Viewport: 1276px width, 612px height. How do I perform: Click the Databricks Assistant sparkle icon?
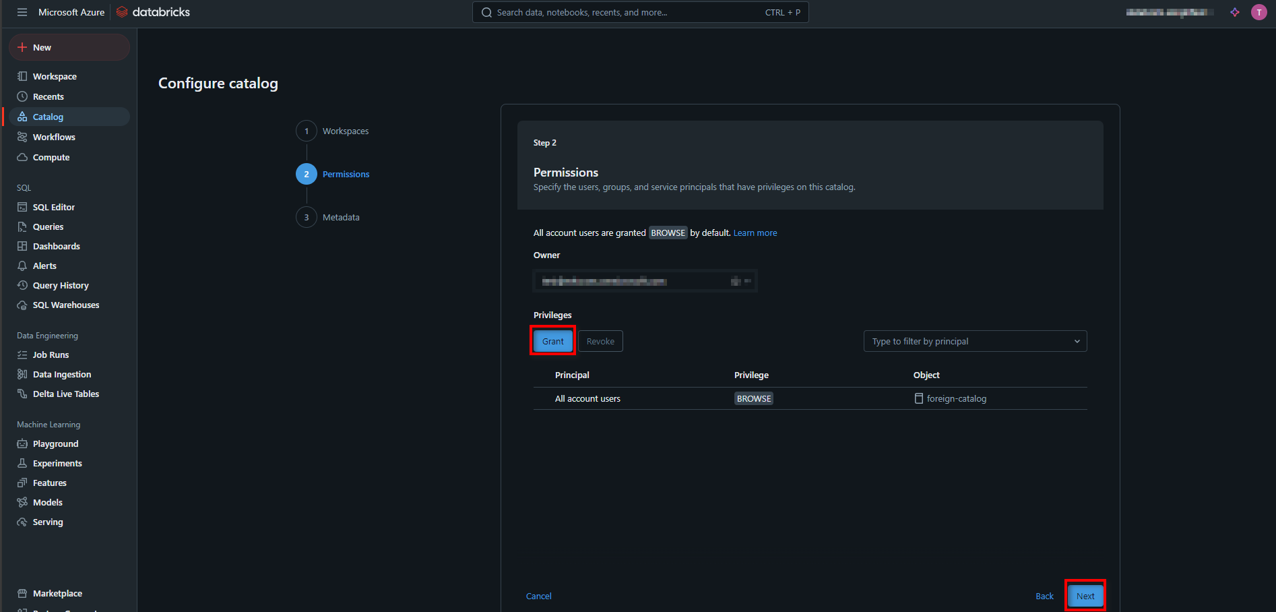coord(1235,12)
